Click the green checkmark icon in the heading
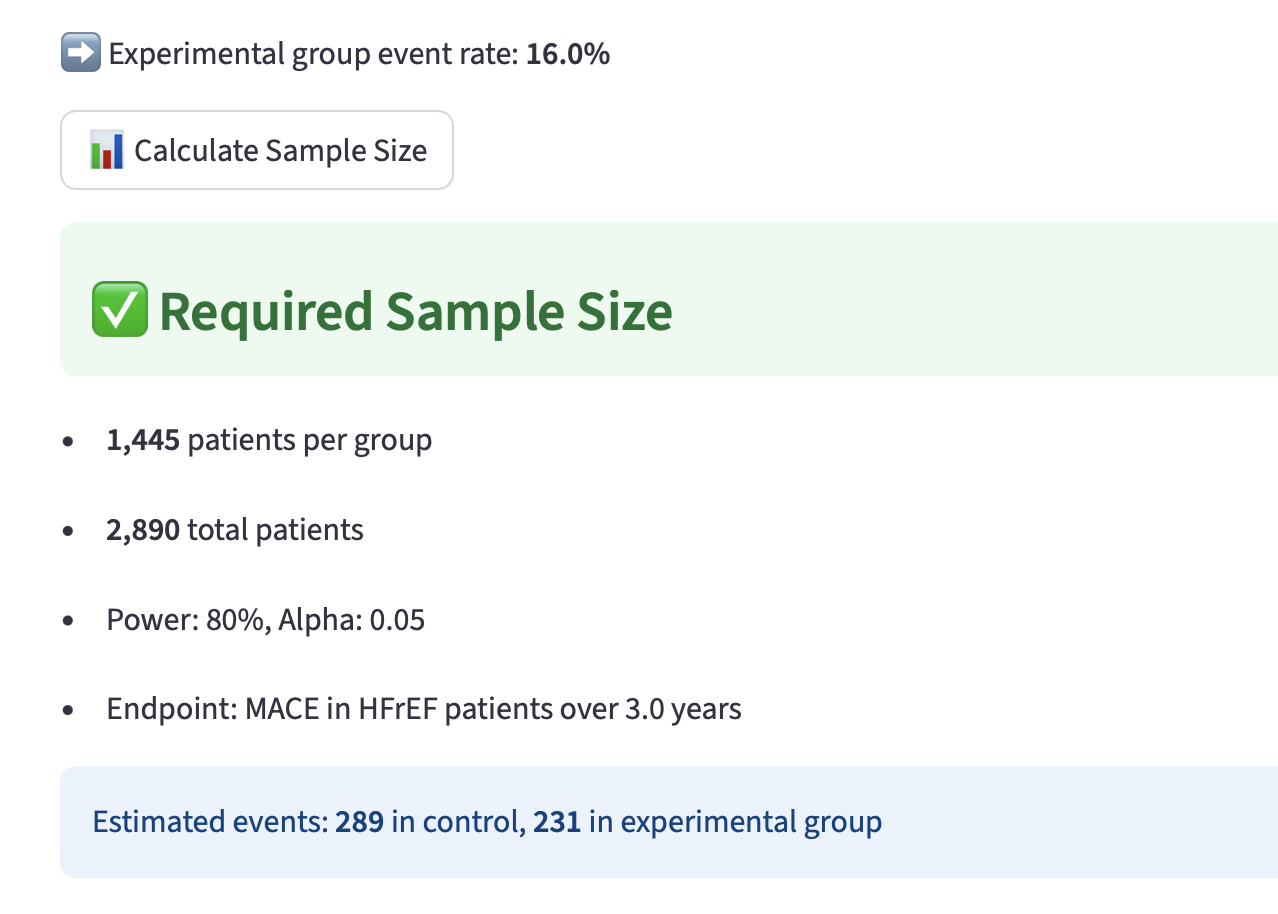Viewport: 1278px width, 914px height. [119, 310]
